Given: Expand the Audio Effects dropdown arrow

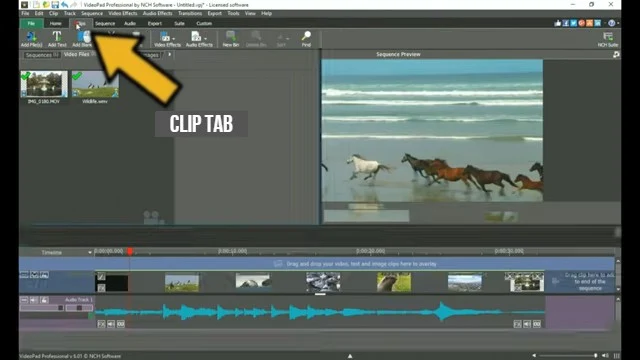Looking at the screenshot, I should (205, 38).
